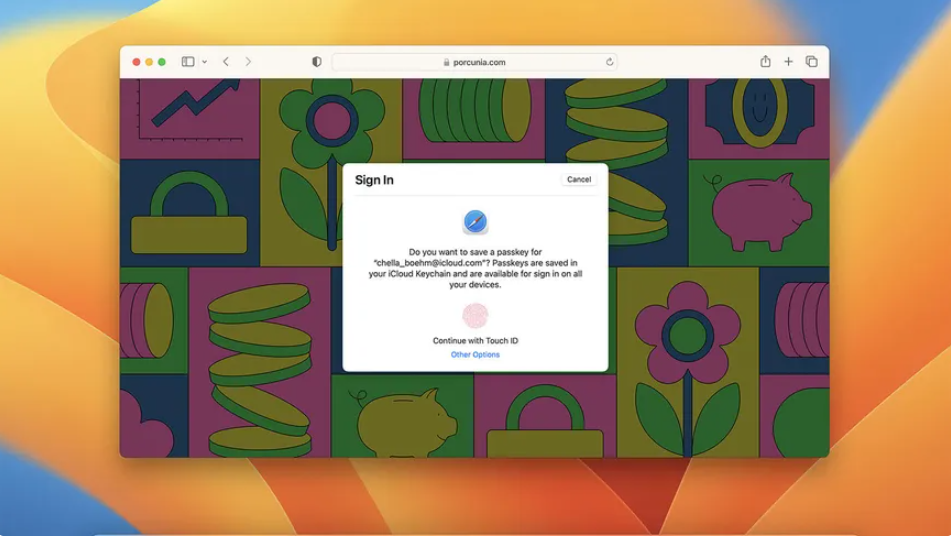Click the porcunia.com address bar
The width and height of the screenshot is (951, 538).
point(474,62)
